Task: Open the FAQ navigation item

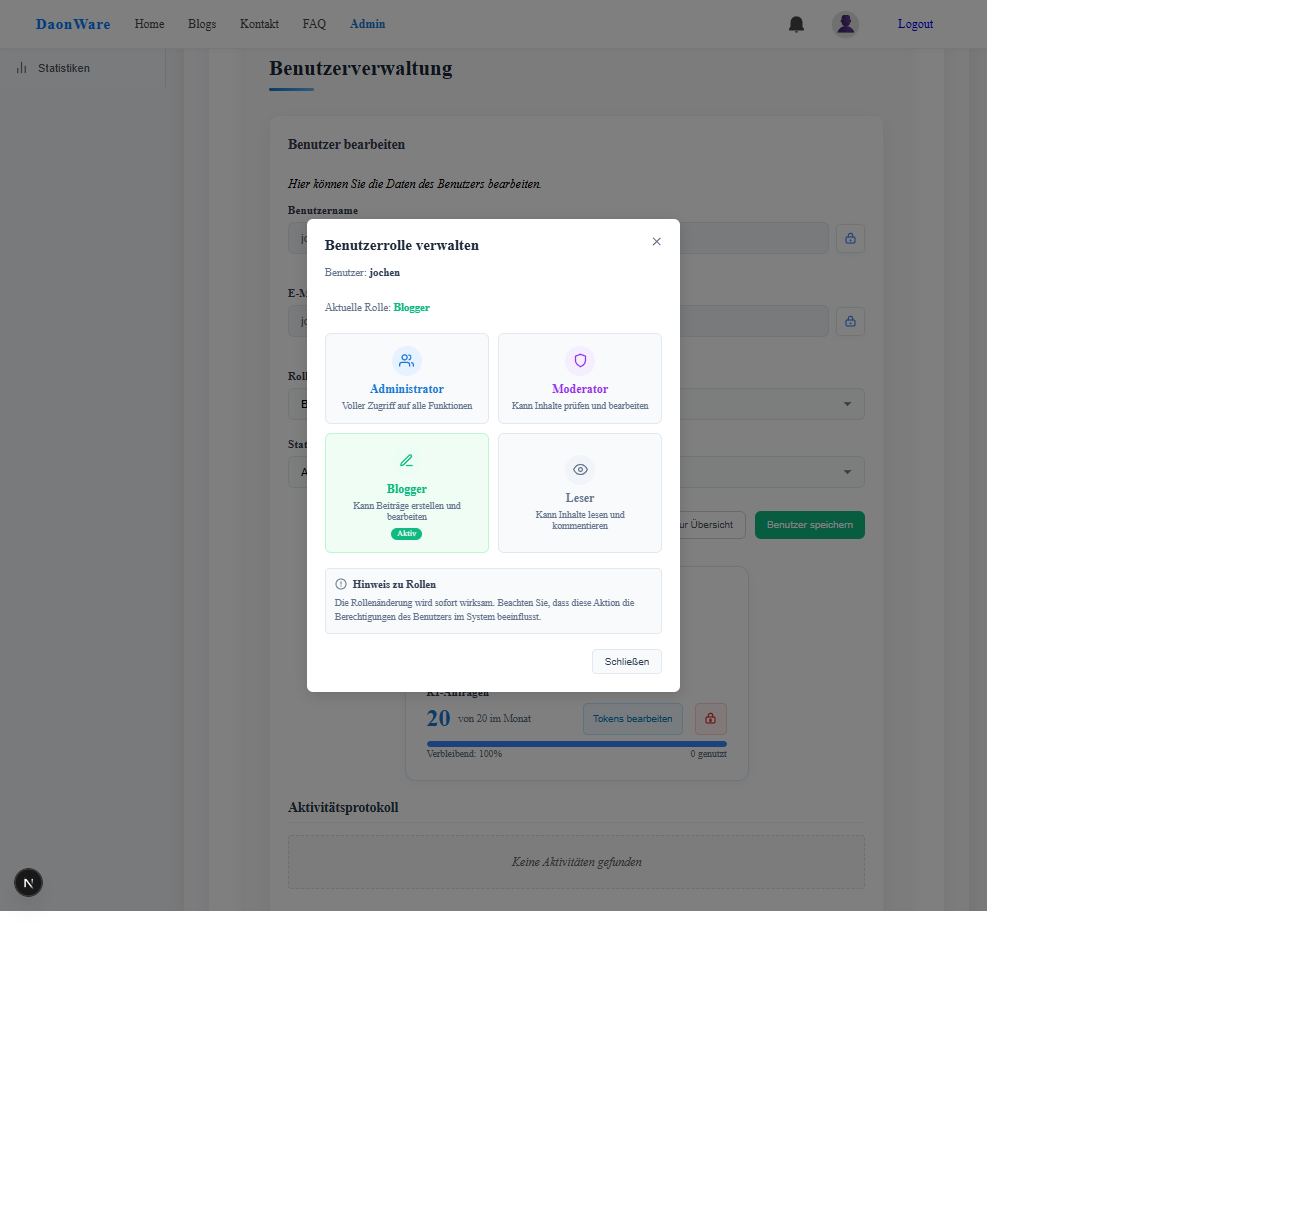Action: pos(314,24)
